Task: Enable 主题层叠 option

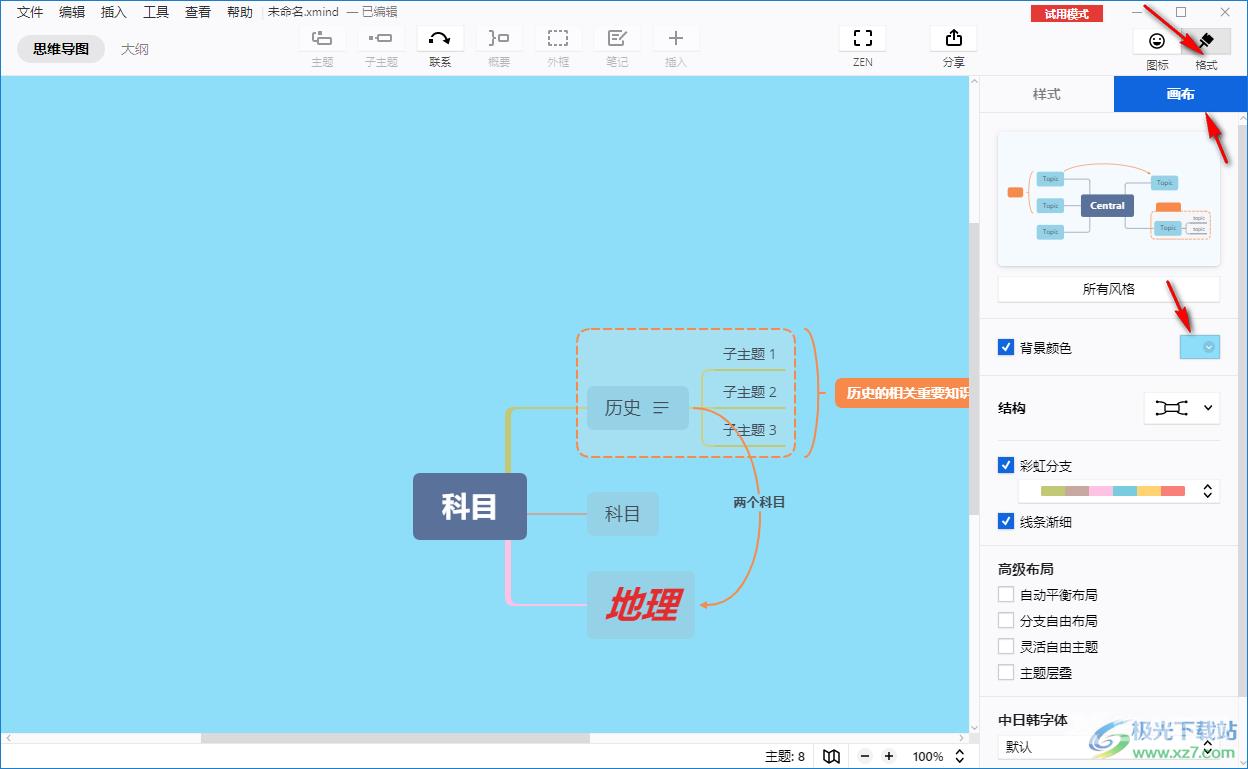Action: click(x=1006, y=673)
